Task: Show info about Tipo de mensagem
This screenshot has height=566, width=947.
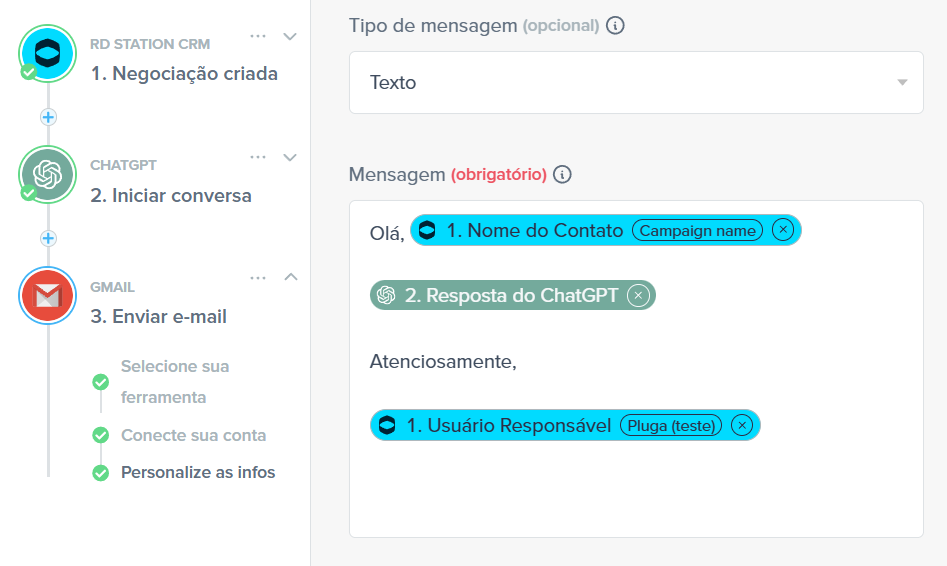Action: point(615,25)
